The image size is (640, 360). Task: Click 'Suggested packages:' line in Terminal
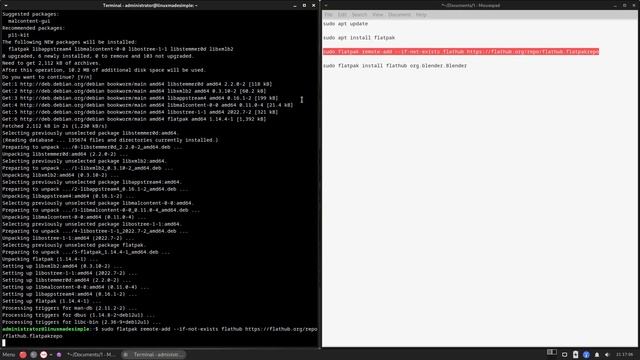[31, 14]
